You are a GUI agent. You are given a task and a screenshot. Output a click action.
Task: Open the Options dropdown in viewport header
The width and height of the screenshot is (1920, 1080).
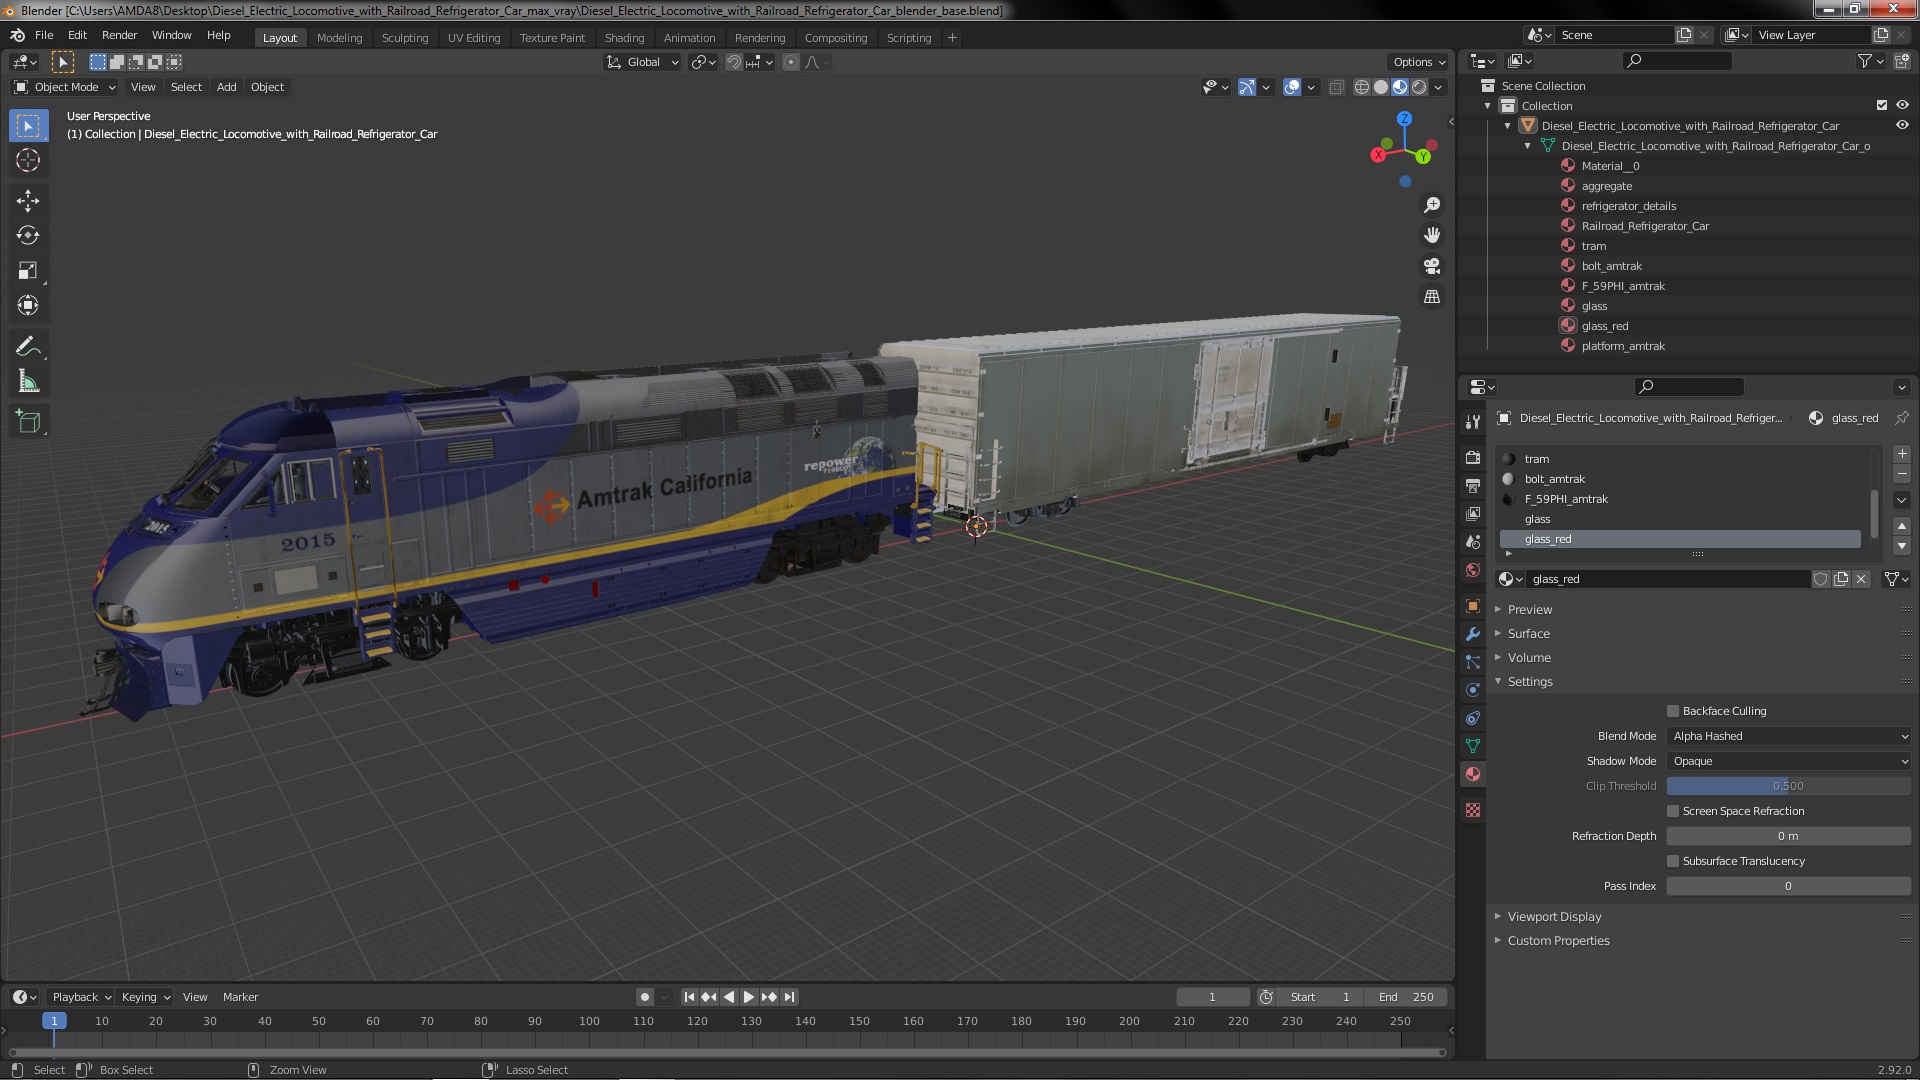click(x=1418, y=62)
